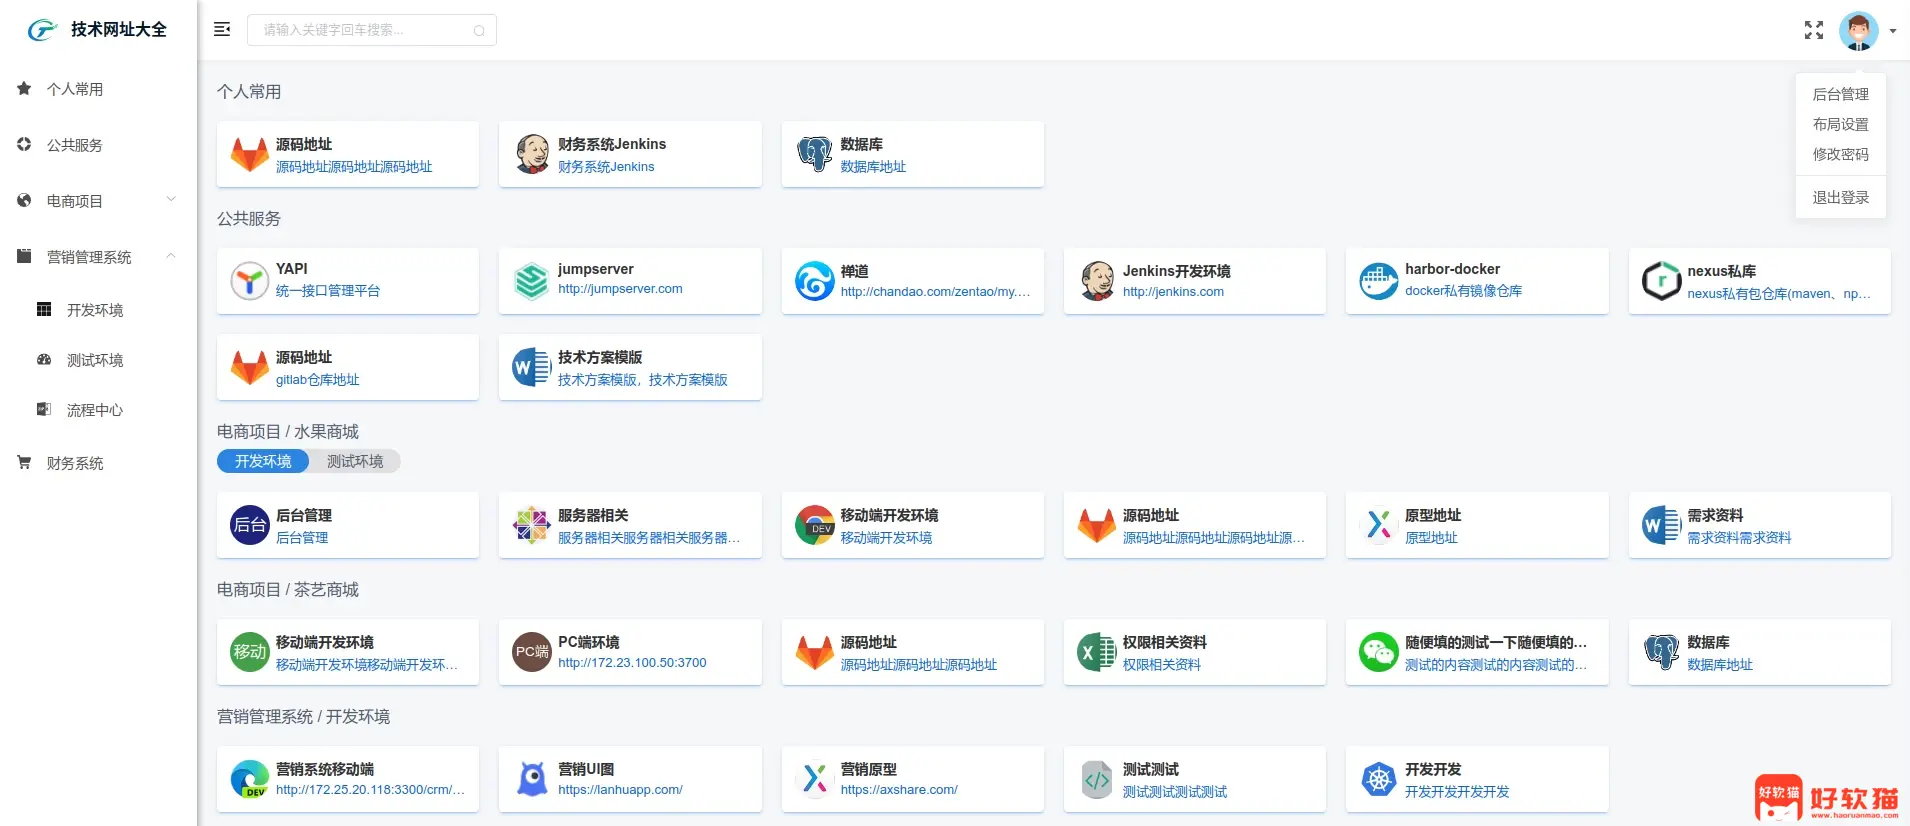Click the Kubernetes icon on 开发开发 card
Screen dimensions: 1910x826
tap(1379, 779)
